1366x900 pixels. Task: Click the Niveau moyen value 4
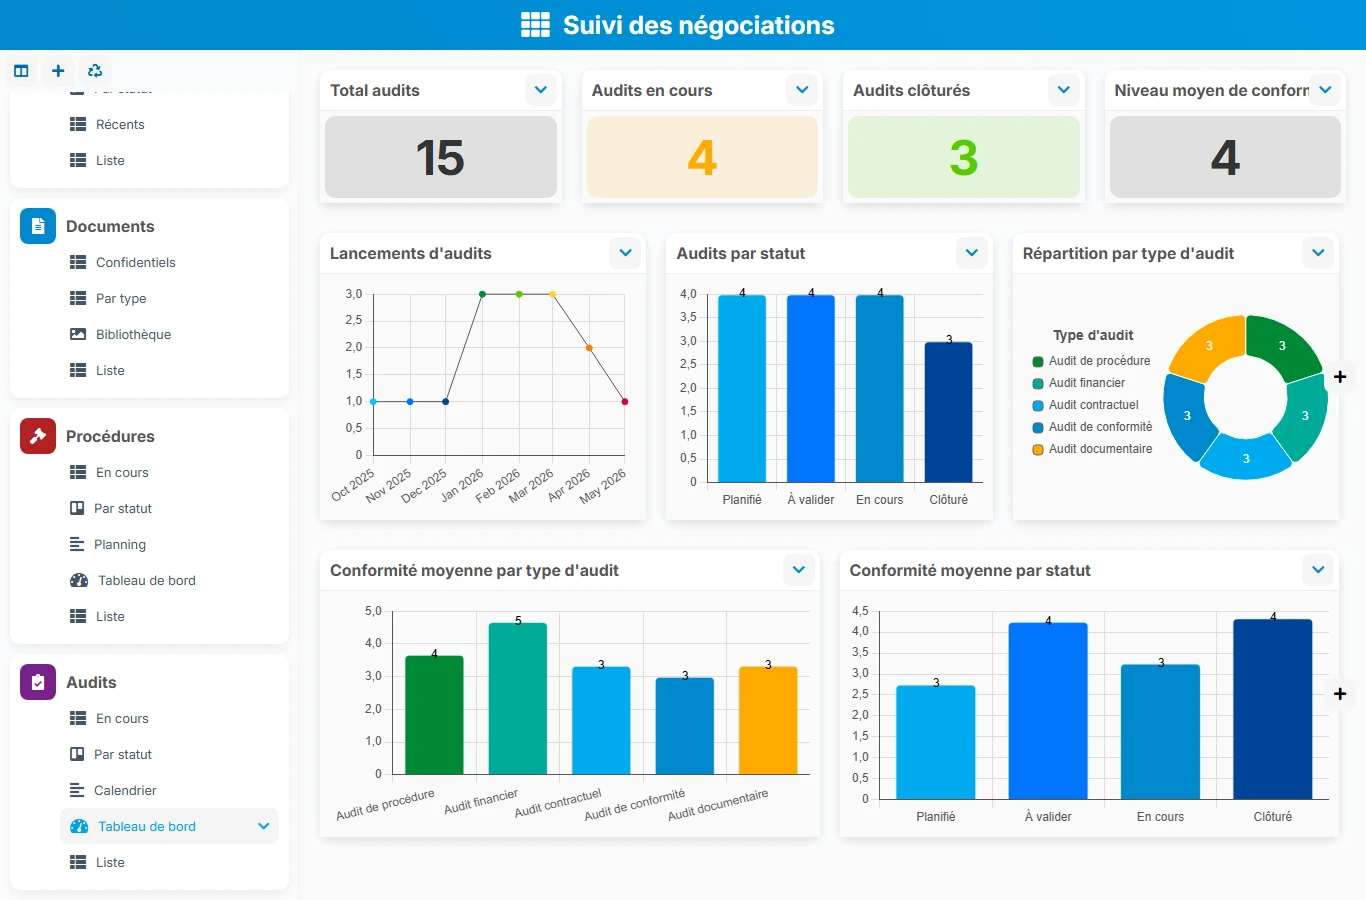[x=1225, y=157]
